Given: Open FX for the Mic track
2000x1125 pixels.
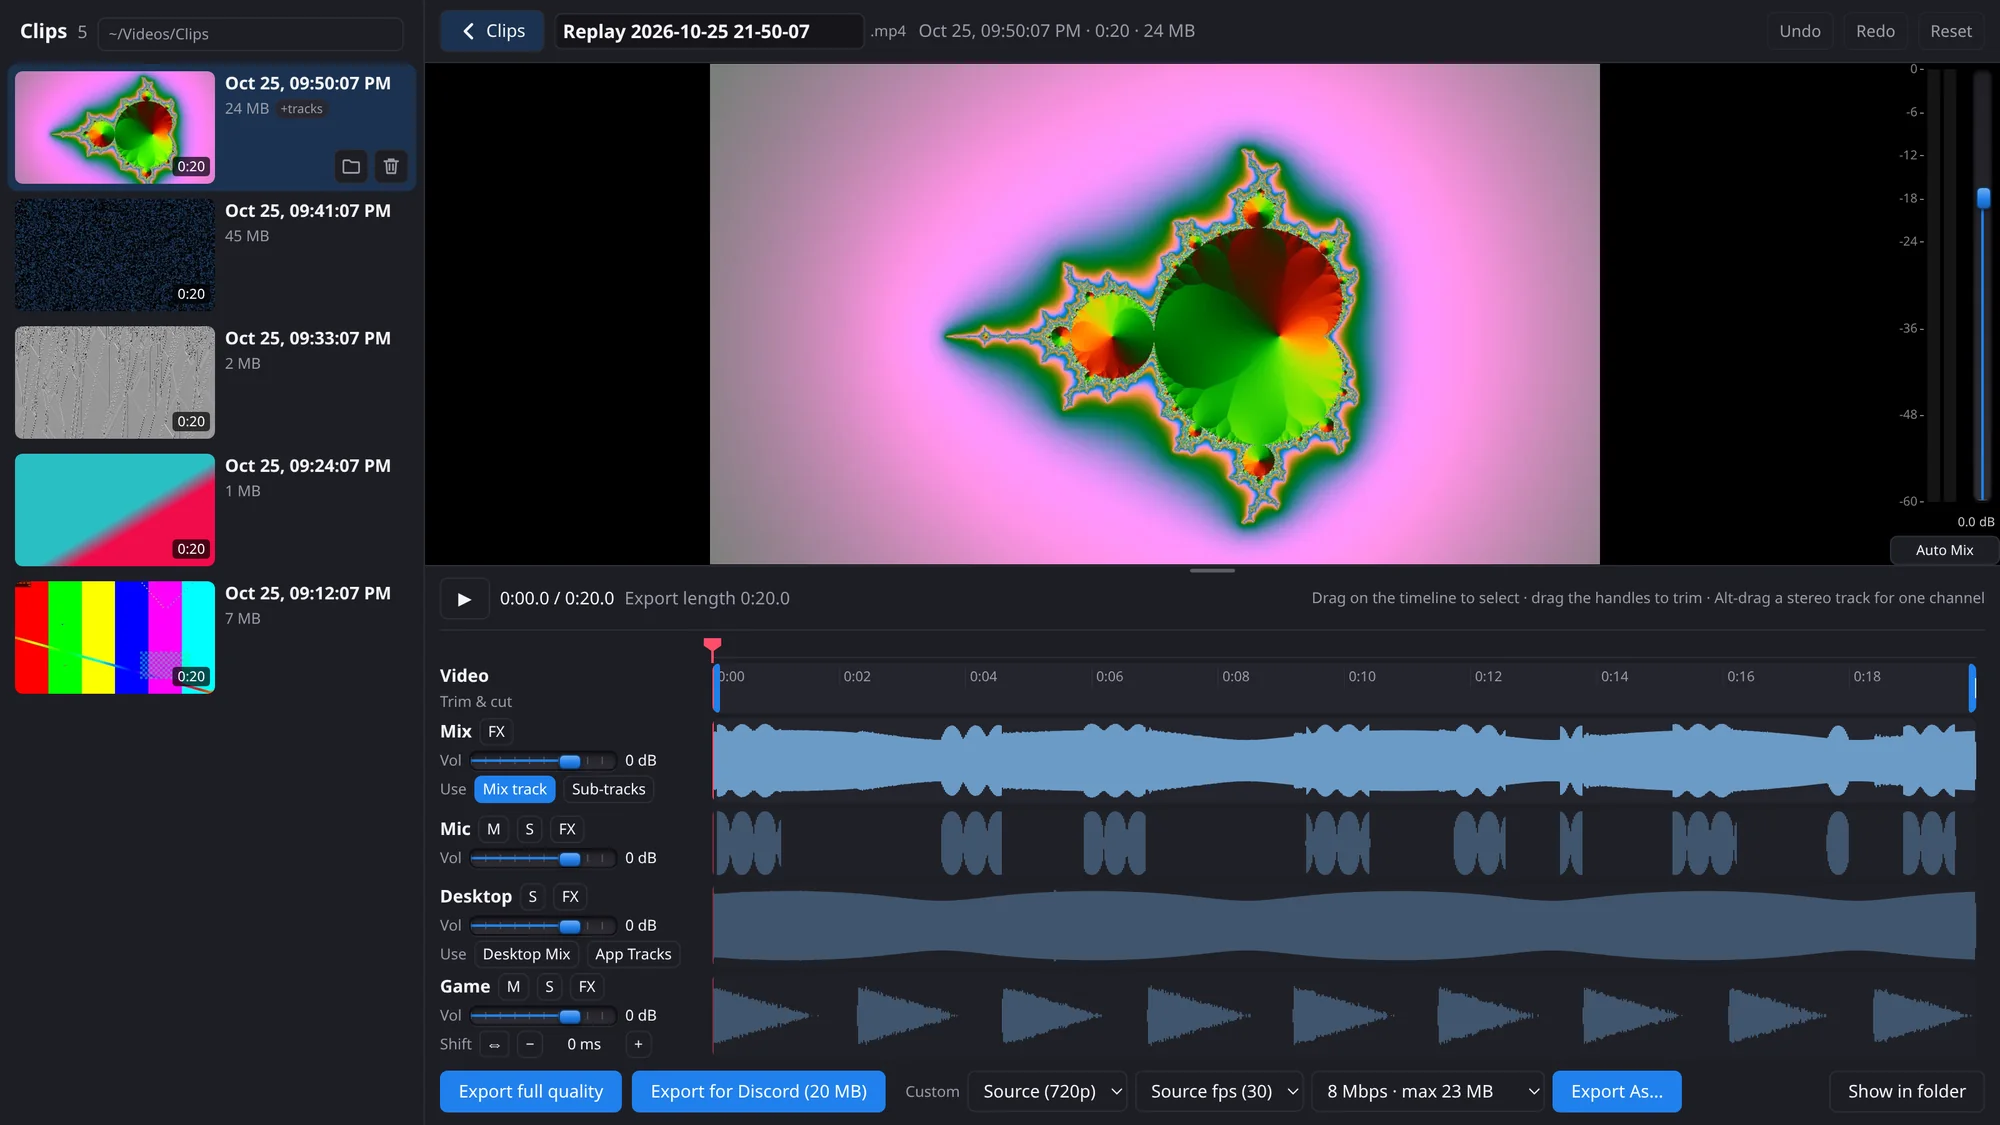Looking at the screenshot, I should coord(567,829).
